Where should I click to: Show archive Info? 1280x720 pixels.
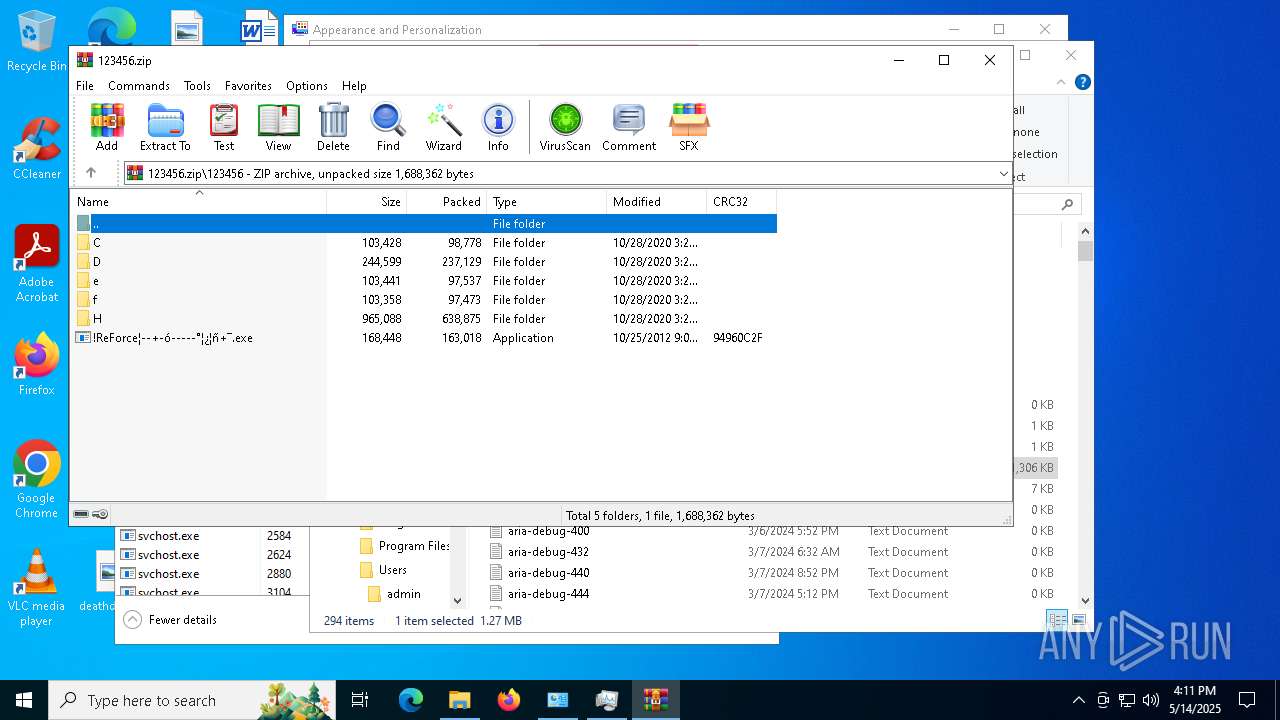(498, 127)
